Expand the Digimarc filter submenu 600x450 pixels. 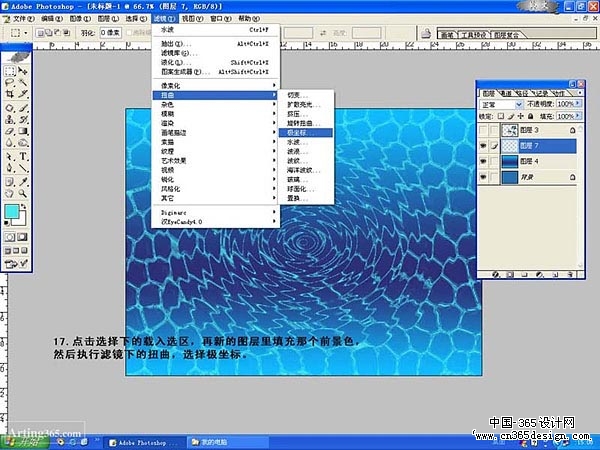[216, 212]
